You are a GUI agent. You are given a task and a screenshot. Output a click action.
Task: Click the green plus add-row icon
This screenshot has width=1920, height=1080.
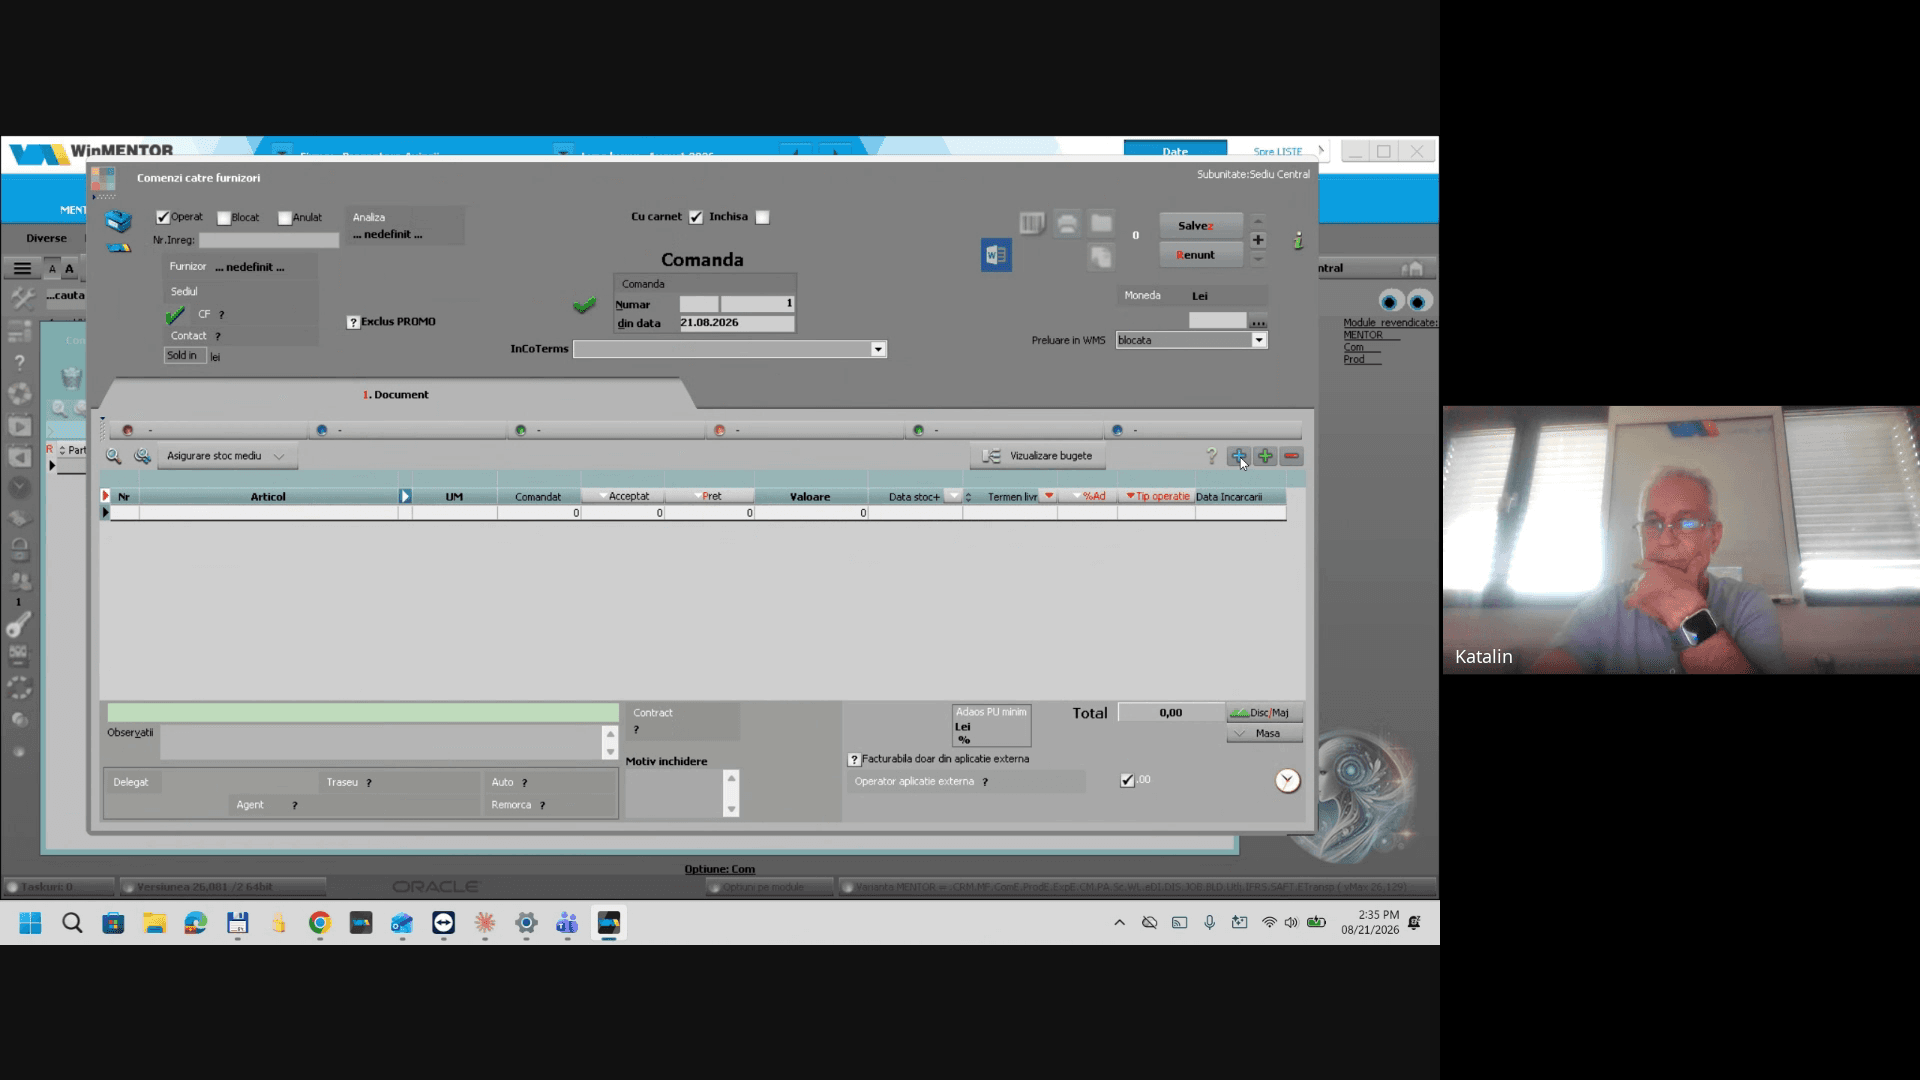tap(1265, 456)
